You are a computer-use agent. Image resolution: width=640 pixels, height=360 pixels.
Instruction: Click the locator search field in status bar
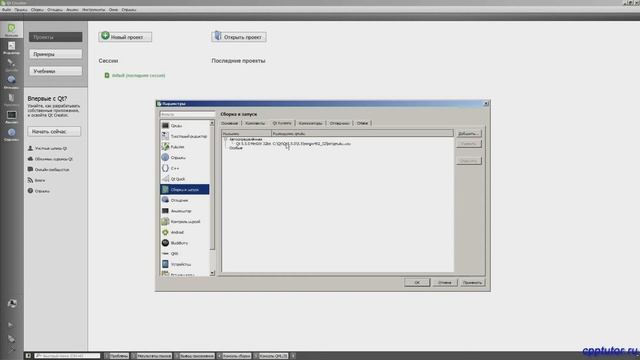[x=67, y=356]
